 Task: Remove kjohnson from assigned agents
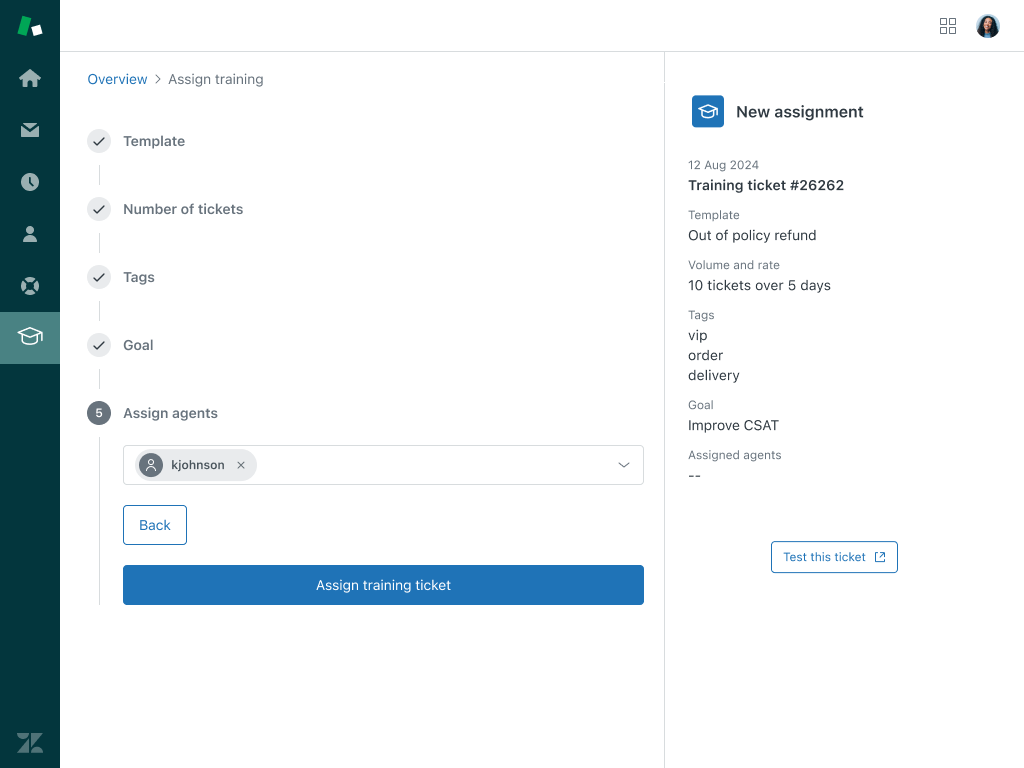coord(240,464)
